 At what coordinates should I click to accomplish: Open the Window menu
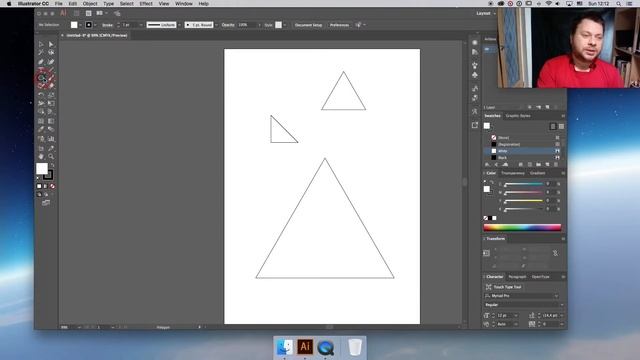pos(184,4)
